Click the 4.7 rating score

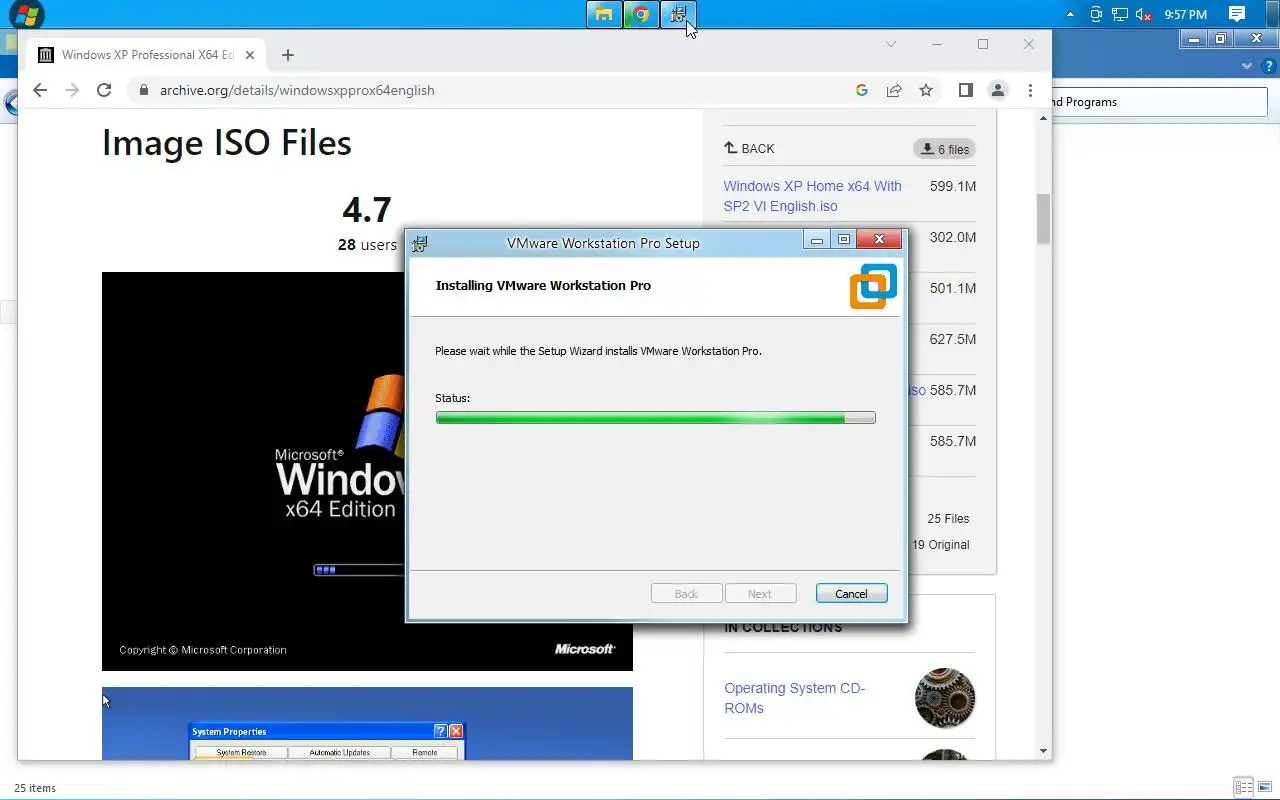367,210
